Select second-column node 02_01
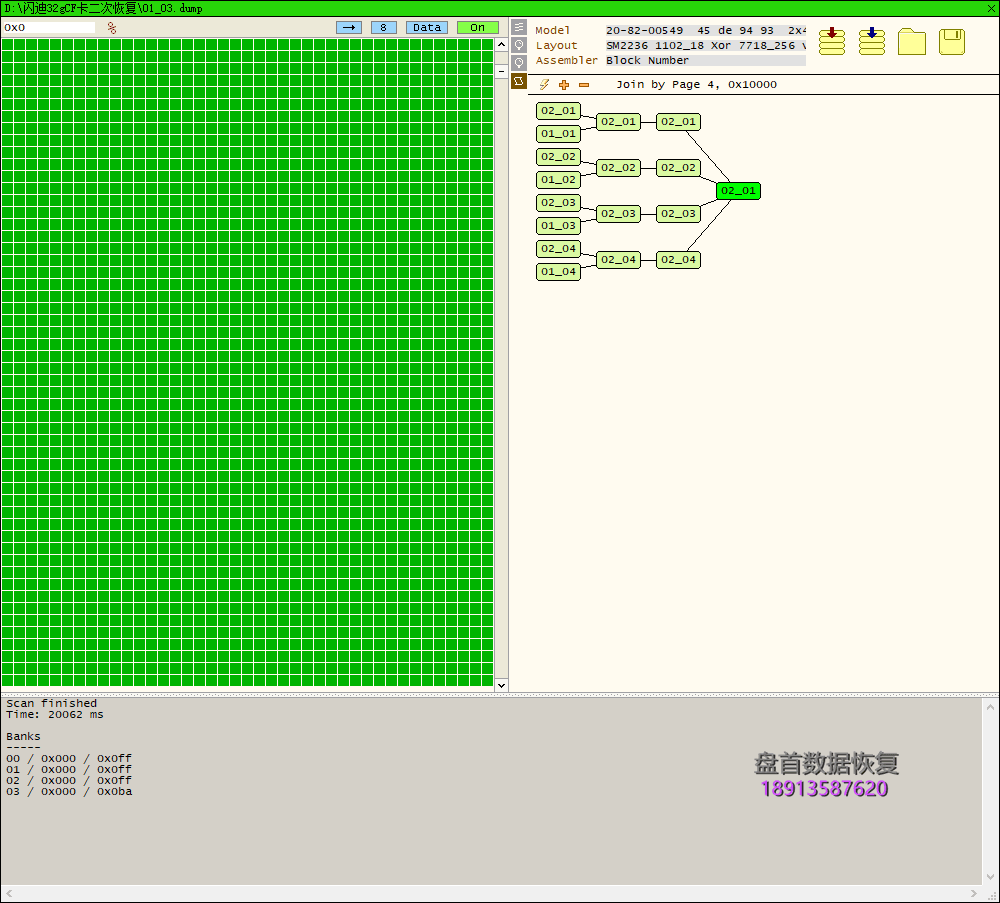 coord(618,122)
